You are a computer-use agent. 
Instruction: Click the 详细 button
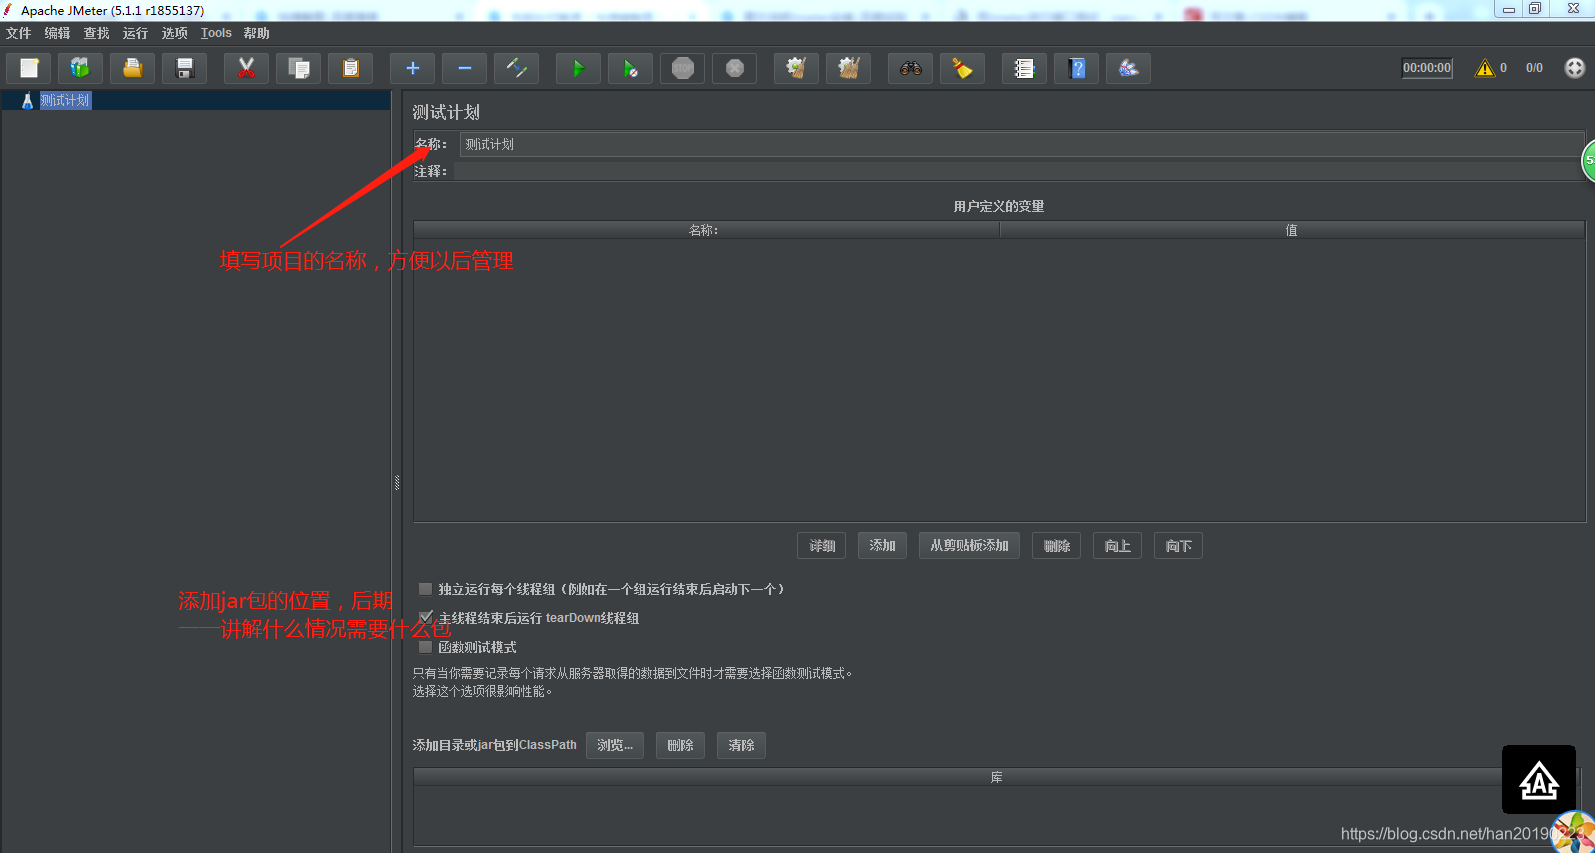coord(822,545)
